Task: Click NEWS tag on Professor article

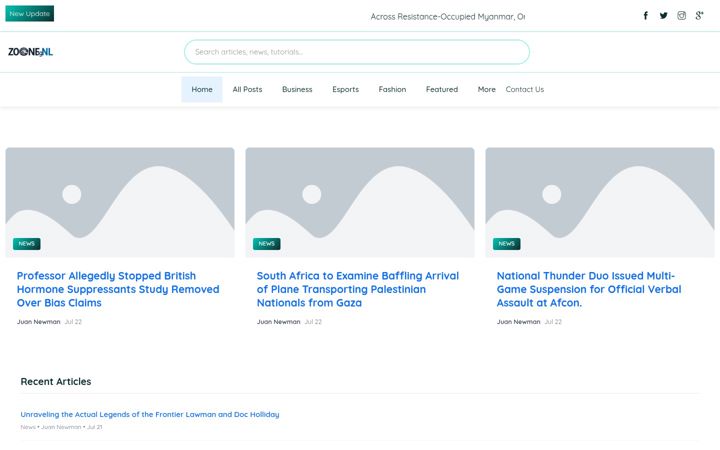Action: click(27, 244)
